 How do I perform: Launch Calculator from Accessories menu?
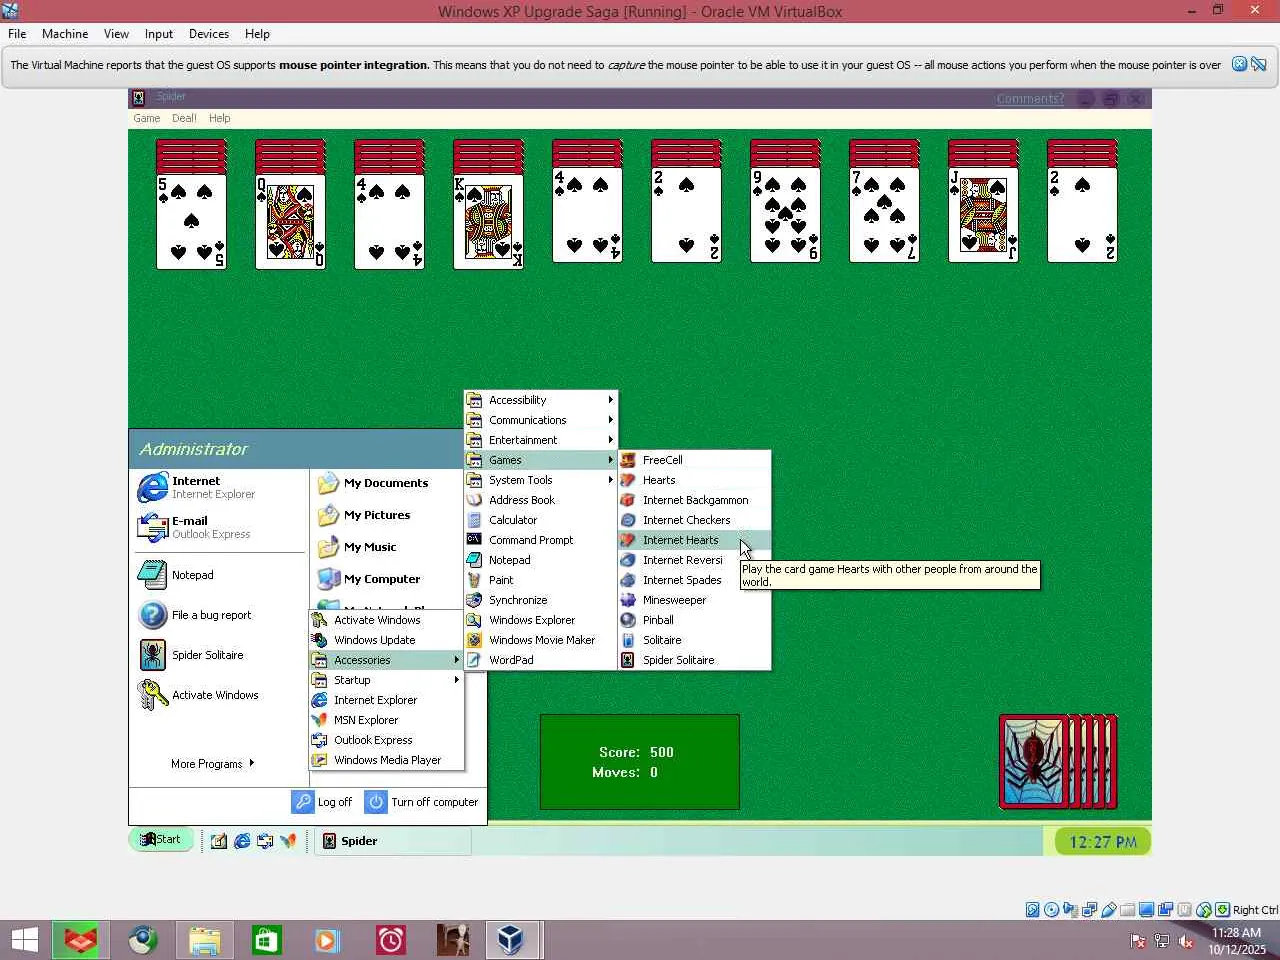(x=541, y=520)
